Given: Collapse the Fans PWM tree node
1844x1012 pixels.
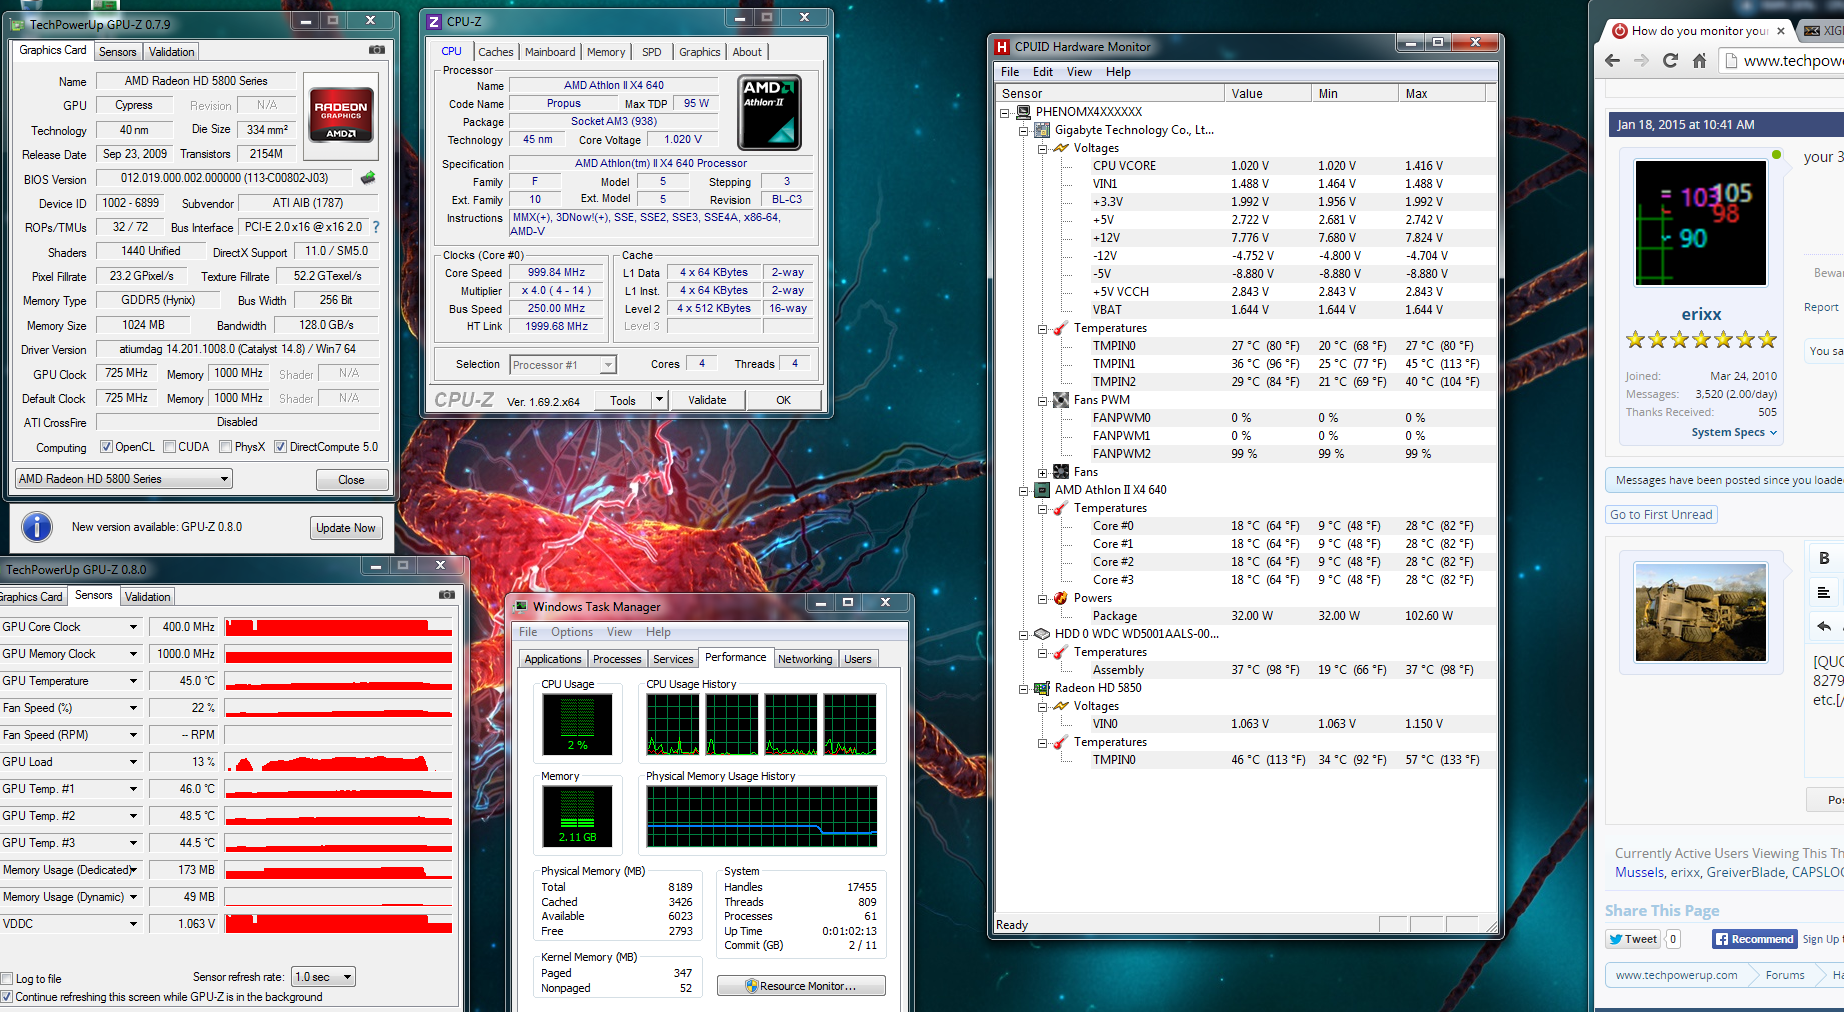Looking at the screenshot, I should coord(1042,400).
